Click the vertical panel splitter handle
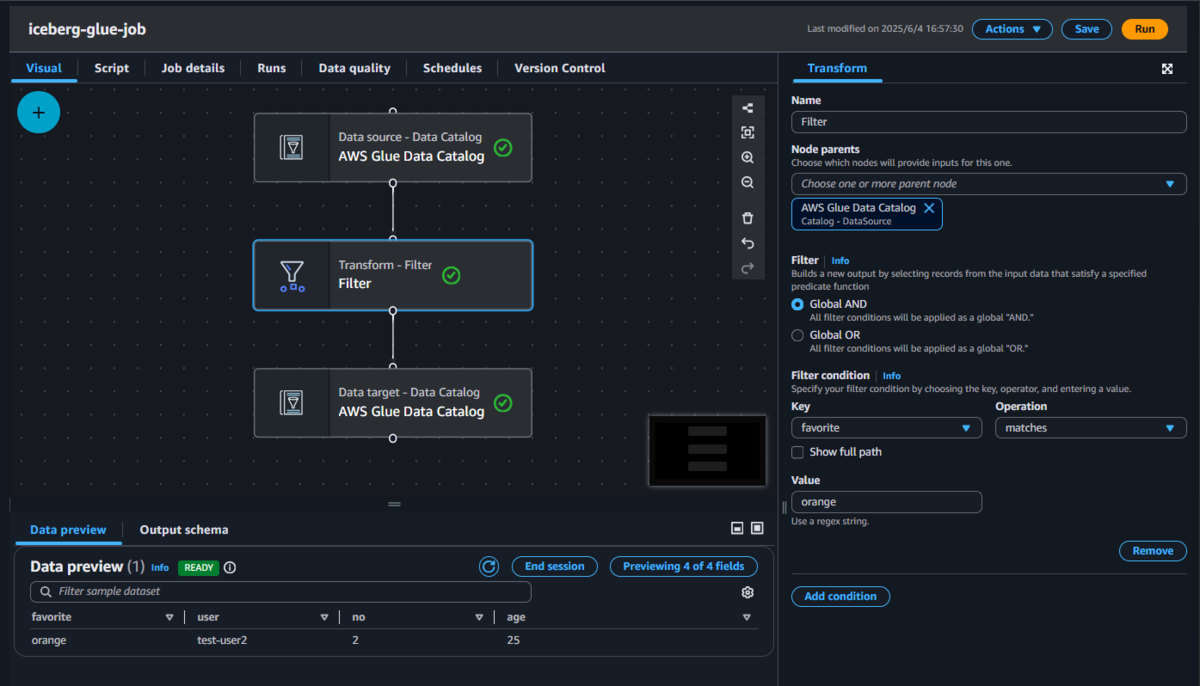Screen dimensions: 1200x686 784,508
